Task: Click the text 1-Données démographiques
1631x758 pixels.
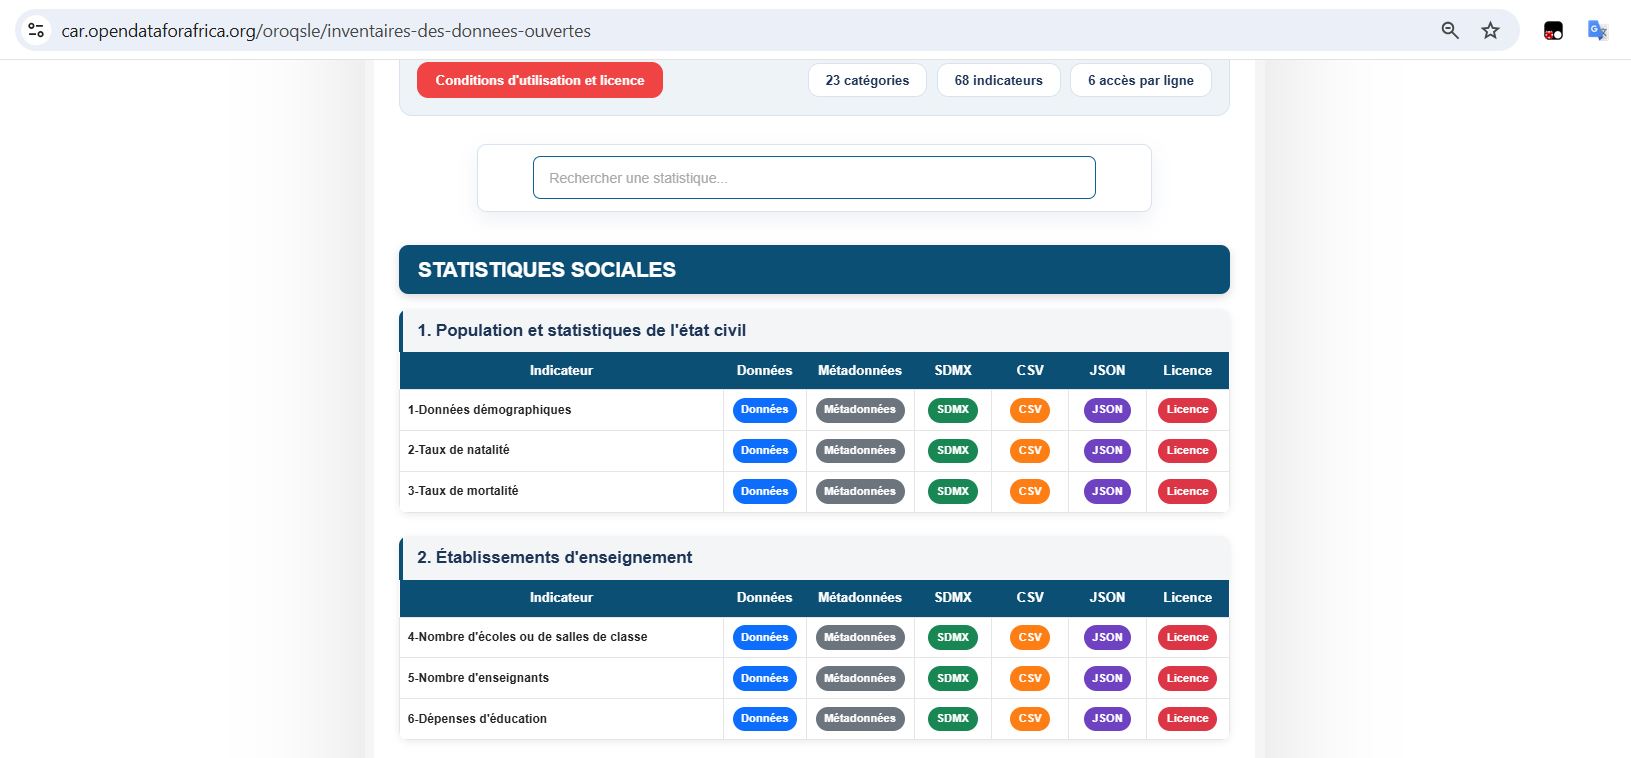Action: click(x=489, y=410)
